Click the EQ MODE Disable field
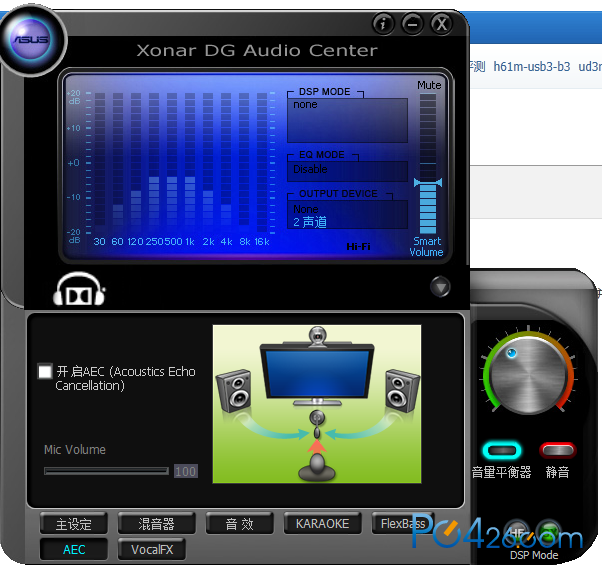 click(347, 171)
